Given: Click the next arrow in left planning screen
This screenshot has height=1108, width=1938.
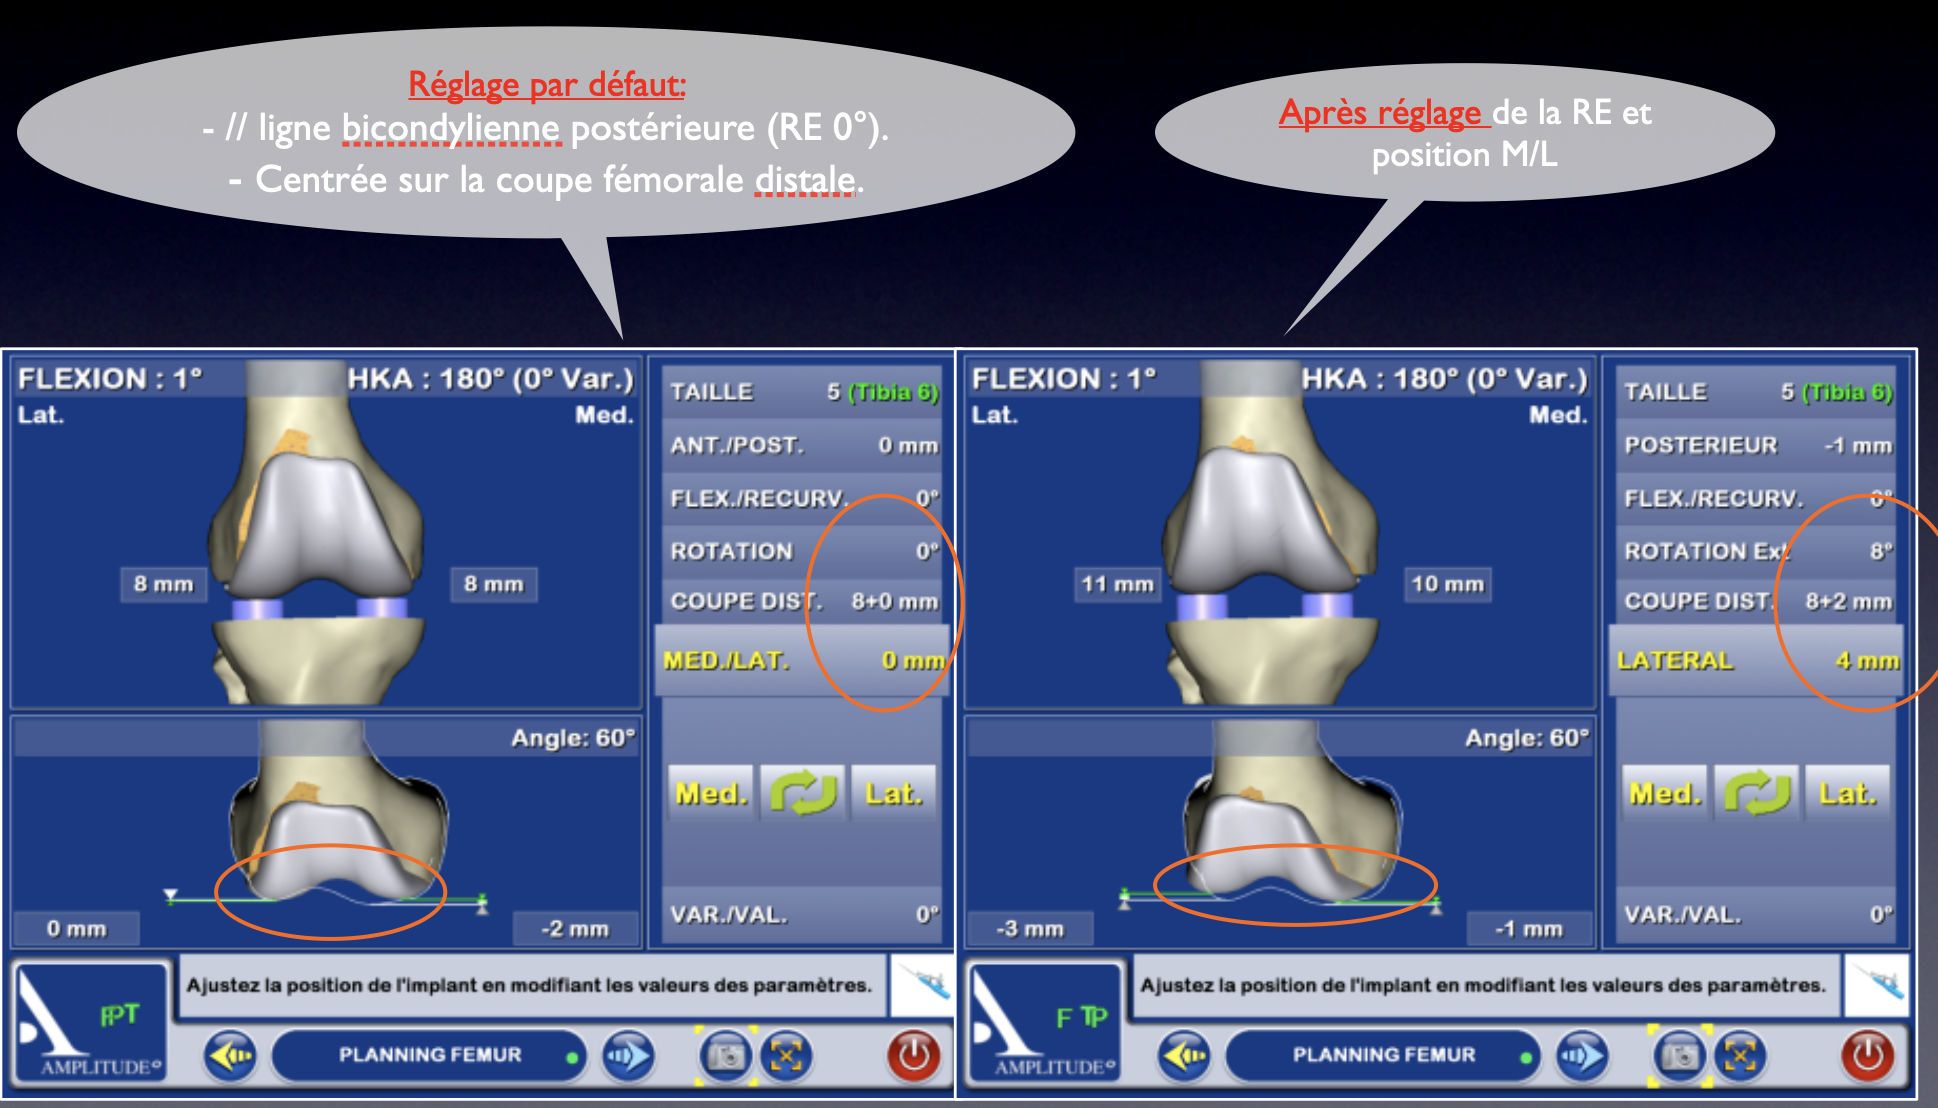Looking at the screenshot, I should tap(627, 1056).
